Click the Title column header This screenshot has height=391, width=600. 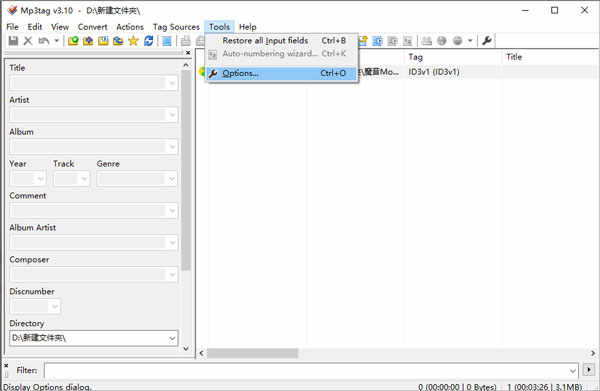[550, 57]
